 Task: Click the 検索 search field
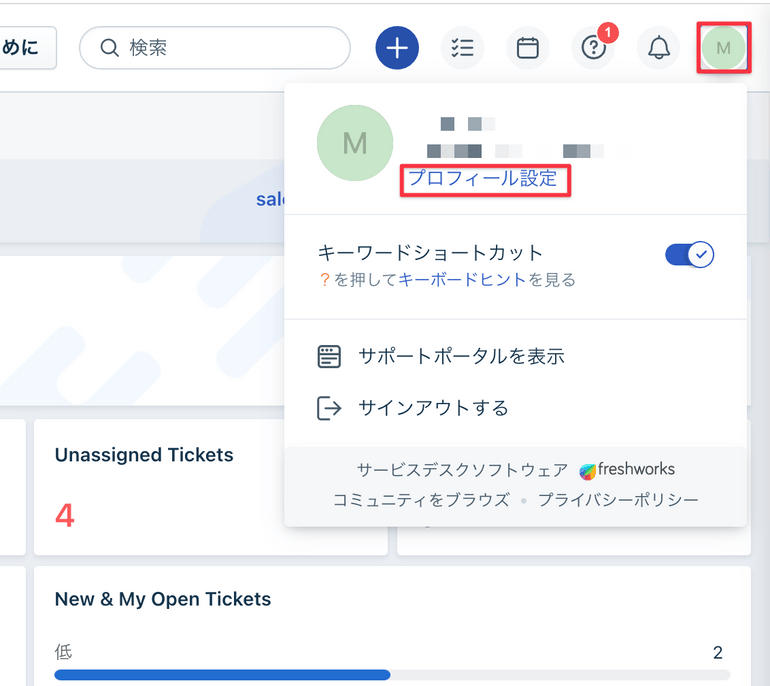tap(215, 48)
